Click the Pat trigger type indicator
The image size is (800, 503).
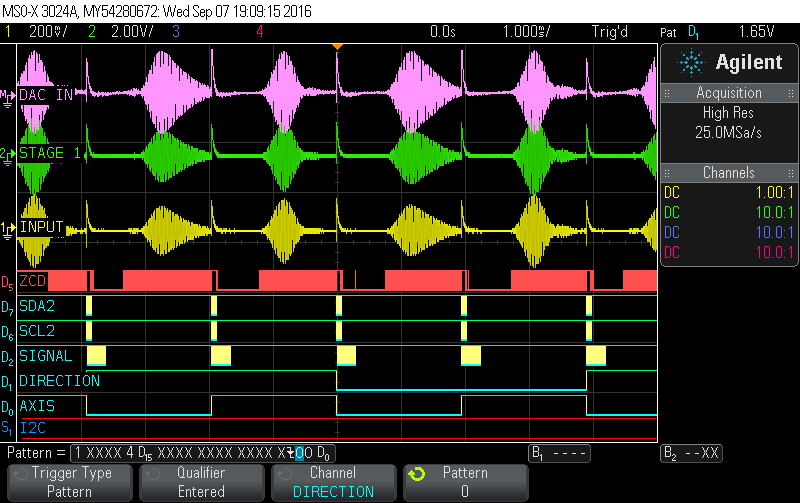(668, 33)
